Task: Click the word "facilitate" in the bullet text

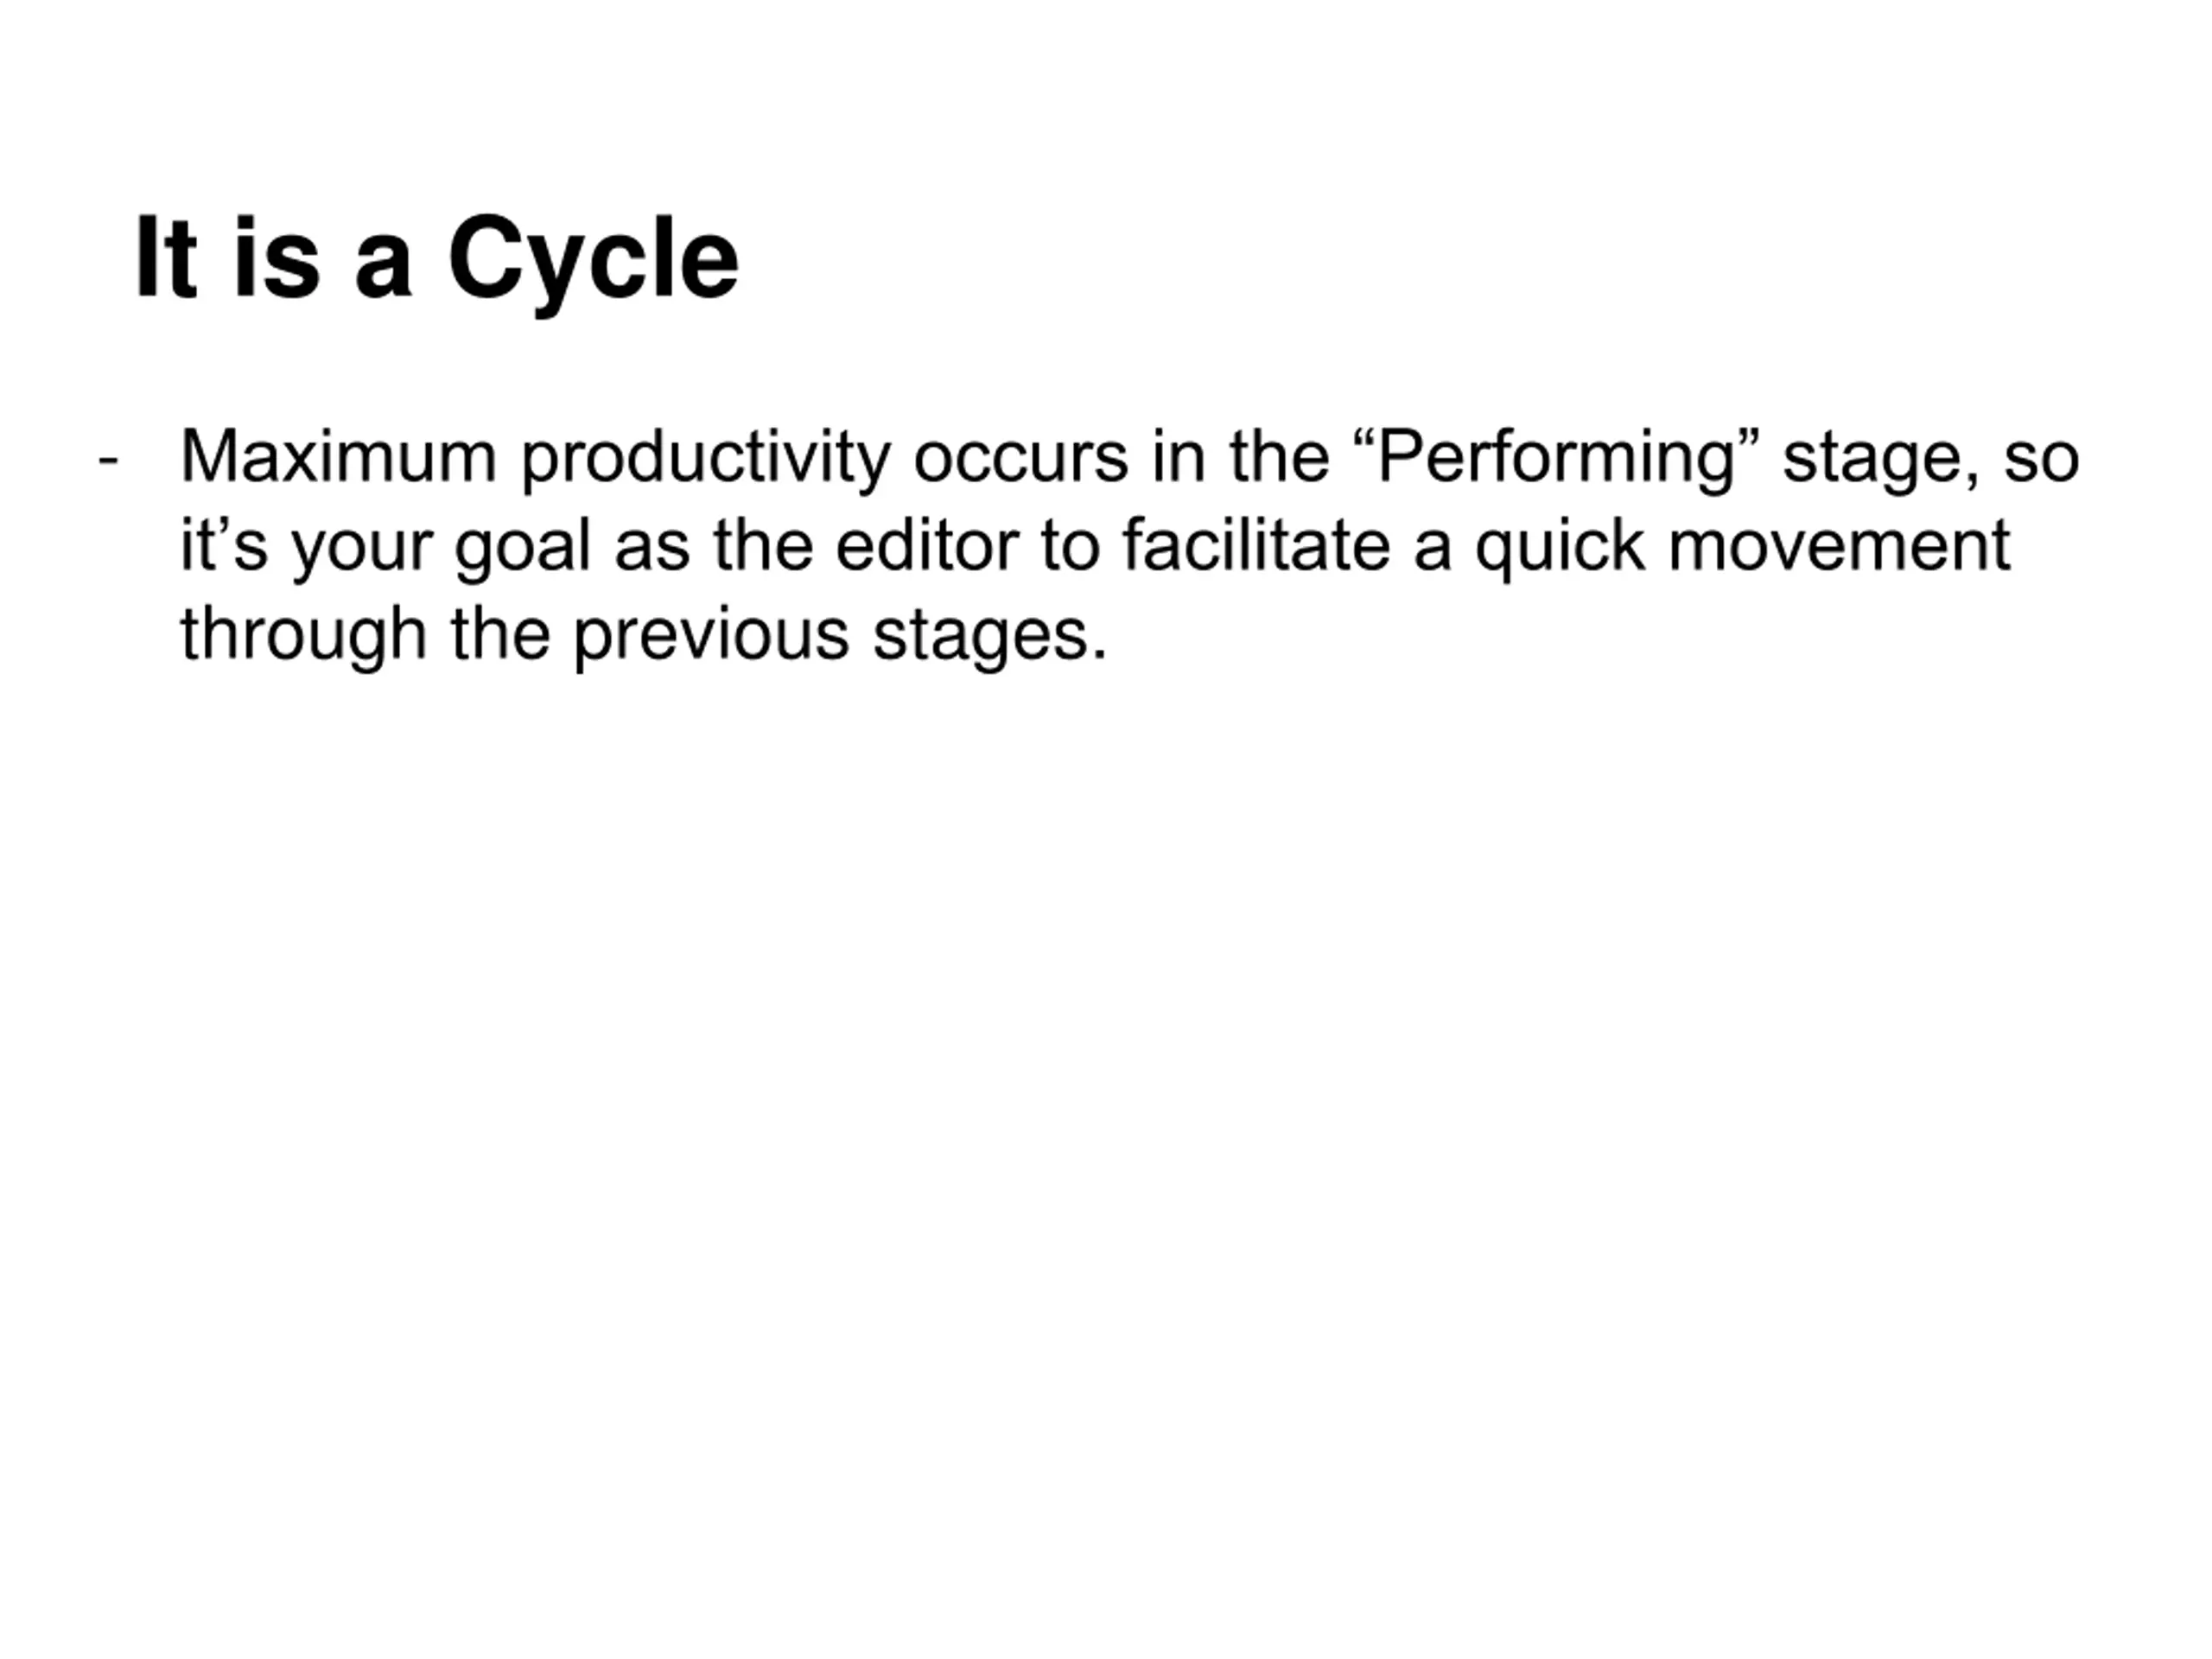Action: 1256,546
